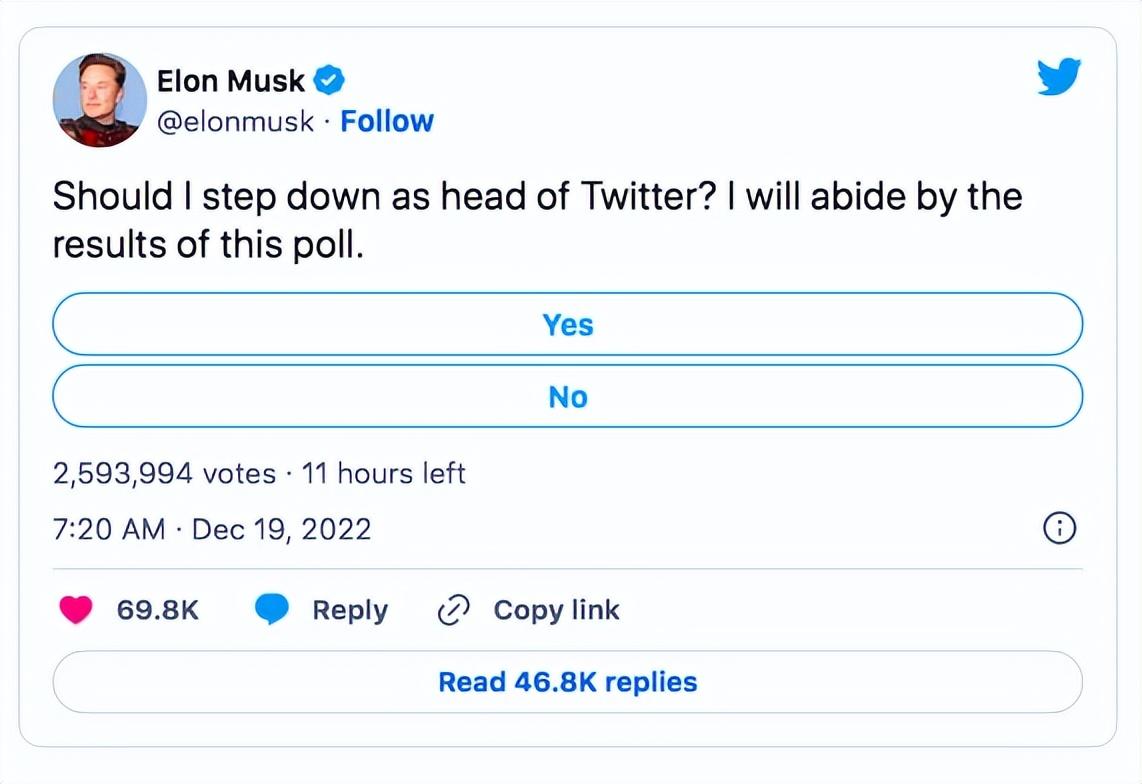Click the tweet text about stepping down
This screenshot has height=784, width=1142.
(537, 220)
